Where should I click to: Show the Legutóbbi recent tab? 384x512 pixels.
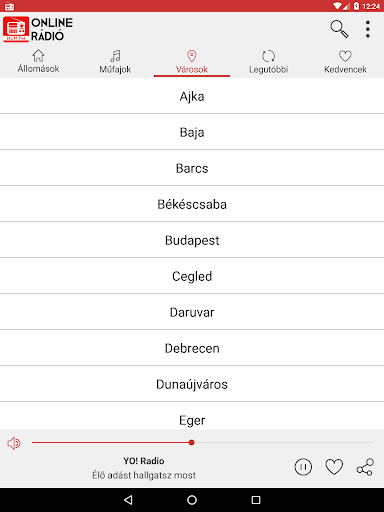point(268,62)
